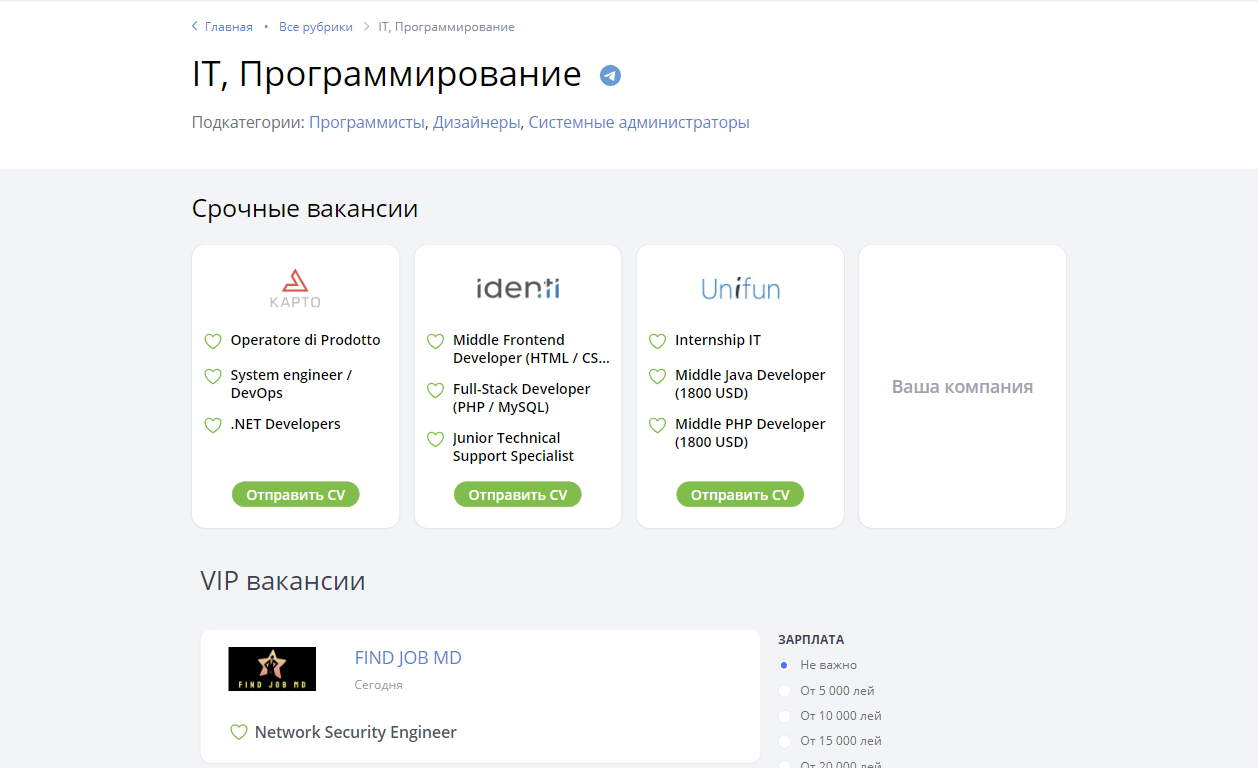Viewport: 1258px width, 768px height.
Task: Go back to 'Главная' breadcrumb
Action: tap(228, 27)
